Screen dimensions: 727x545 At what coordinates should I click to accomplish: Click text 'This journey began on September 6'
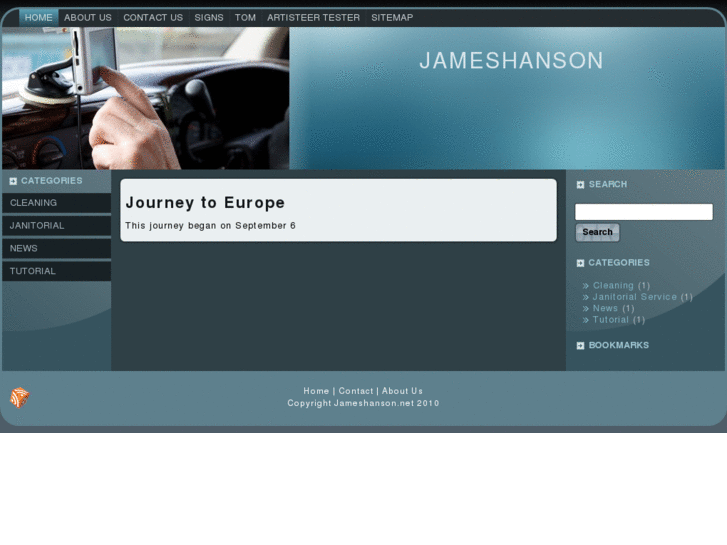tap(210, 226)
